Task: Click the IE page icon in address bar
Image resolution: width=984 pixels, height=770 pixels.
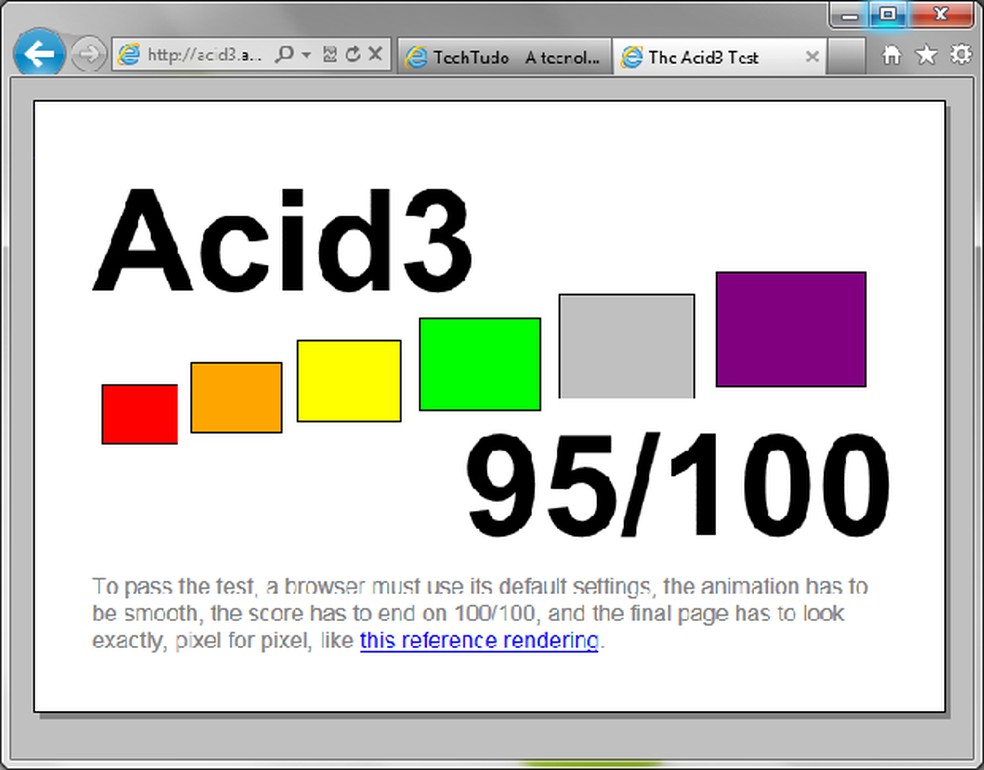Action: 129,55
